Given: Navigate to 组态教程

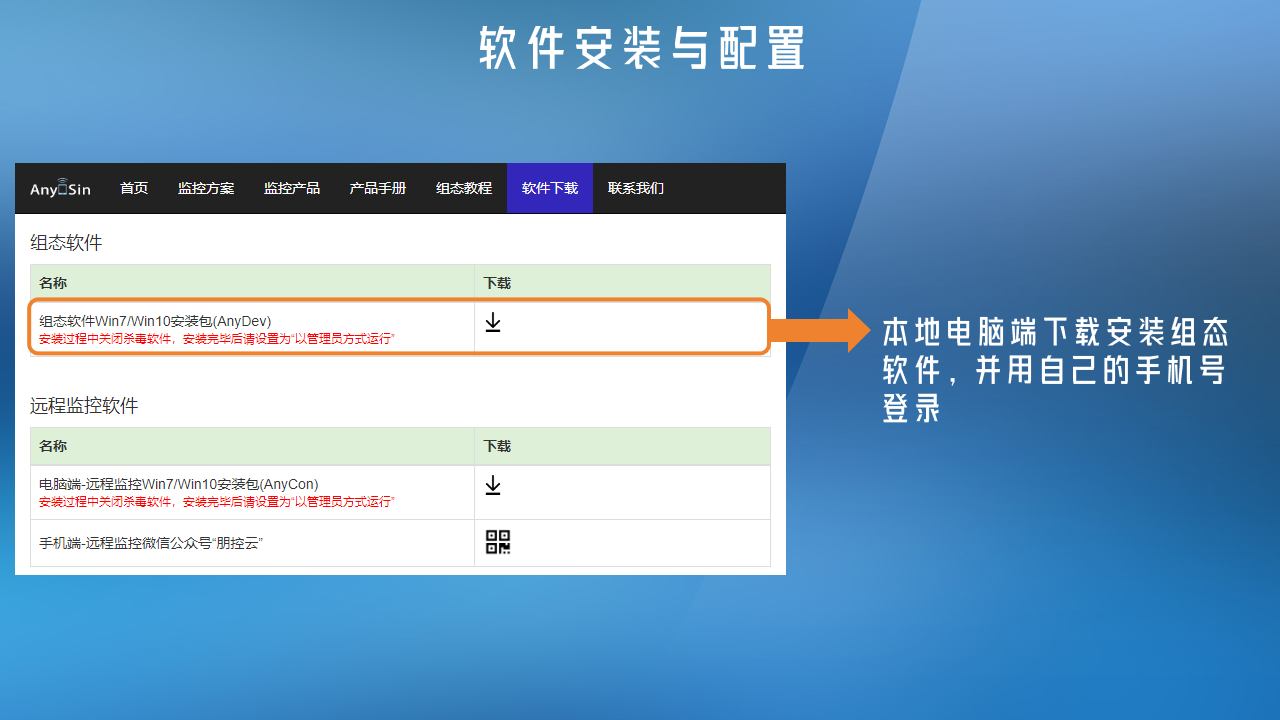Looking at the screenshot, I should point(464,188).
